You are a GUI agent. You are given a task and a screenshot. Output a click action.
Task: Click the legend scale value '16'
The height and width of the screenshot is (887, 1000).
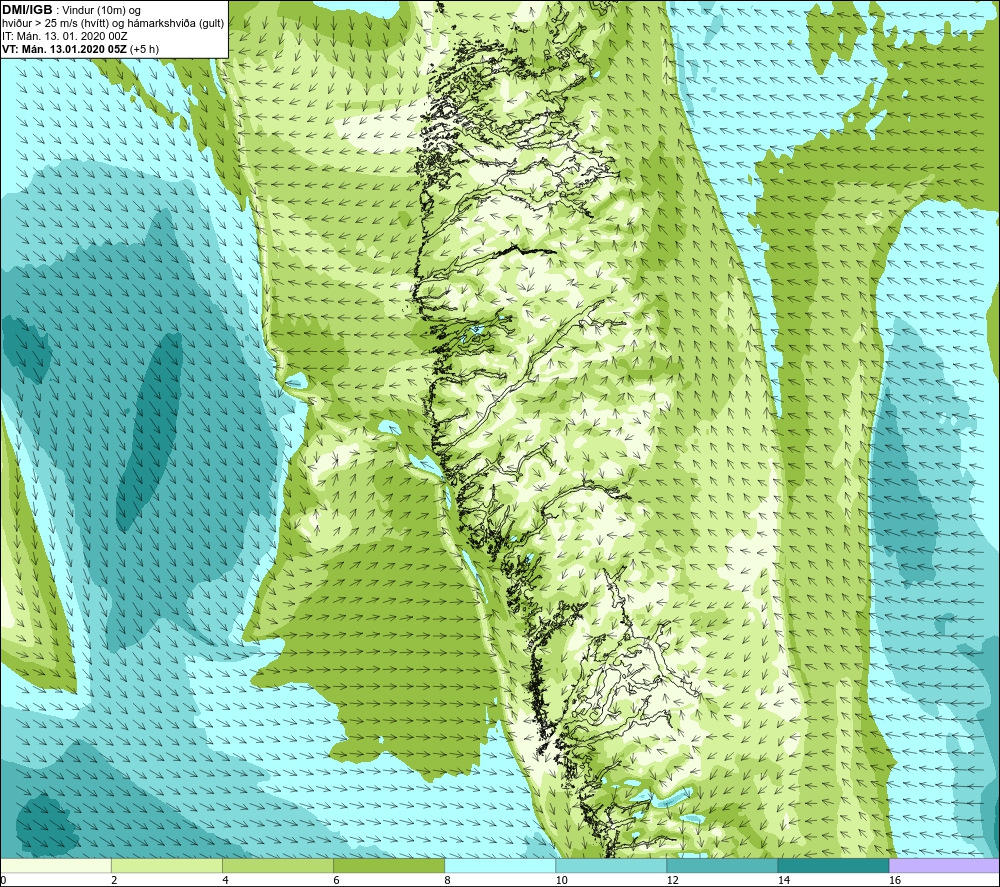(x=894, y=880)
